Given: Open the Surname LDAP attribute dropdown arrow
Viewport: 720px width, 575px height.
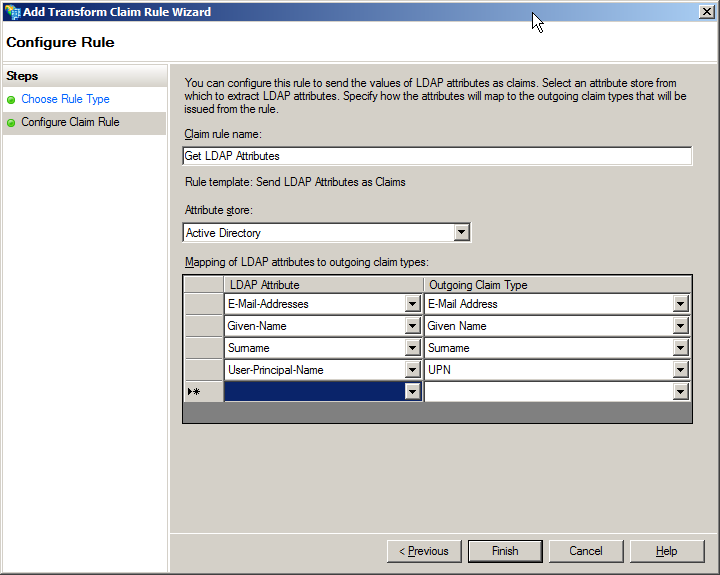Looking at the screenshot, I should point(412,348).
